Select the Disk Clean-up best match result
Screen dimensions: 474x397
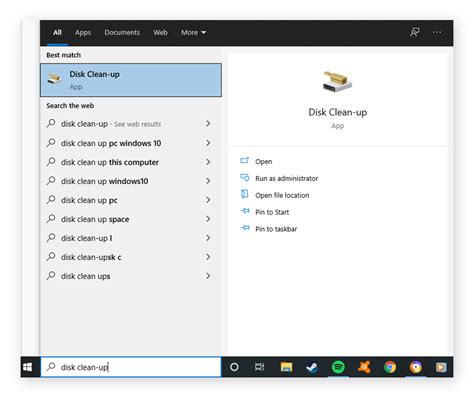(131, 80)
